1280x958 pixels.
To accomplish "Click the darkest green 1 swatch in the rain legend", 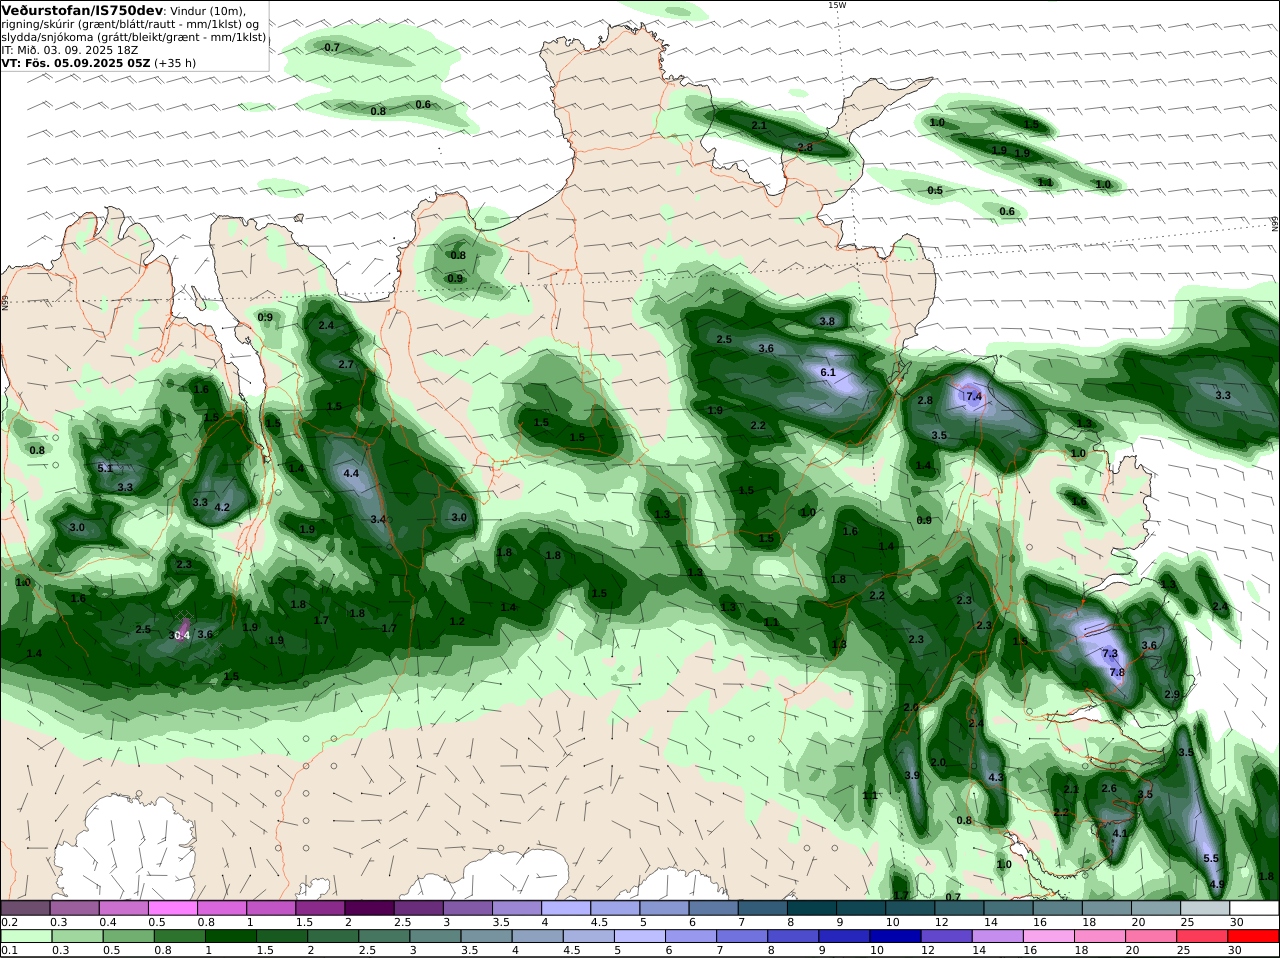I will click(x=230, y=937).
